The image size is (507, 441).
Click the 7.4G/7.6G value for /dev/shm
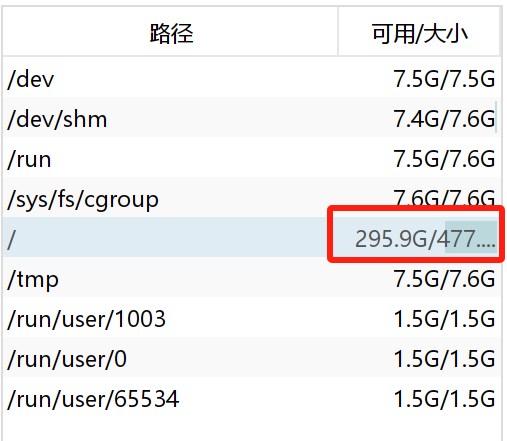[444, 119]
